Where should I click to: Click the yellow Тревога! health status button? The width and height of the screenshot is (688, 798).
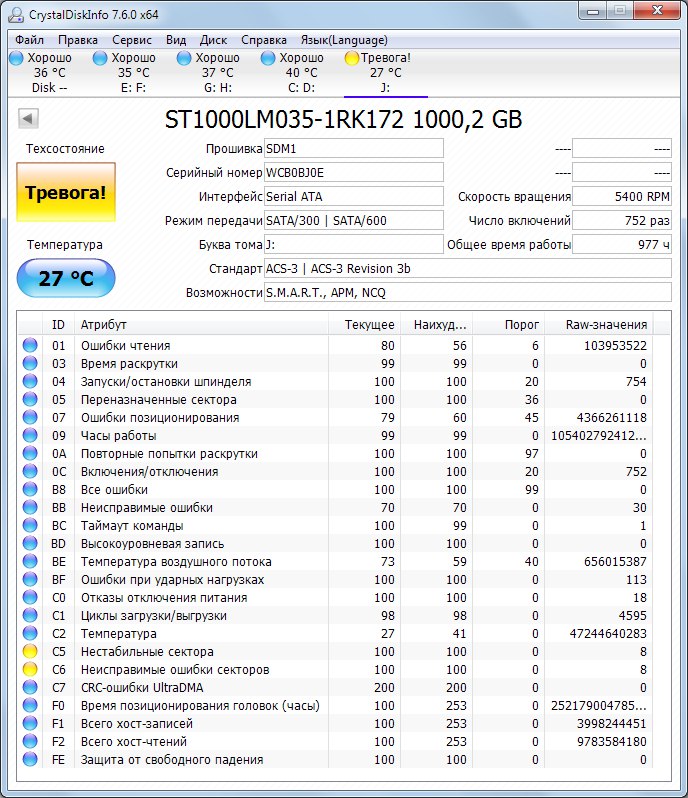(x=66, y=192)
